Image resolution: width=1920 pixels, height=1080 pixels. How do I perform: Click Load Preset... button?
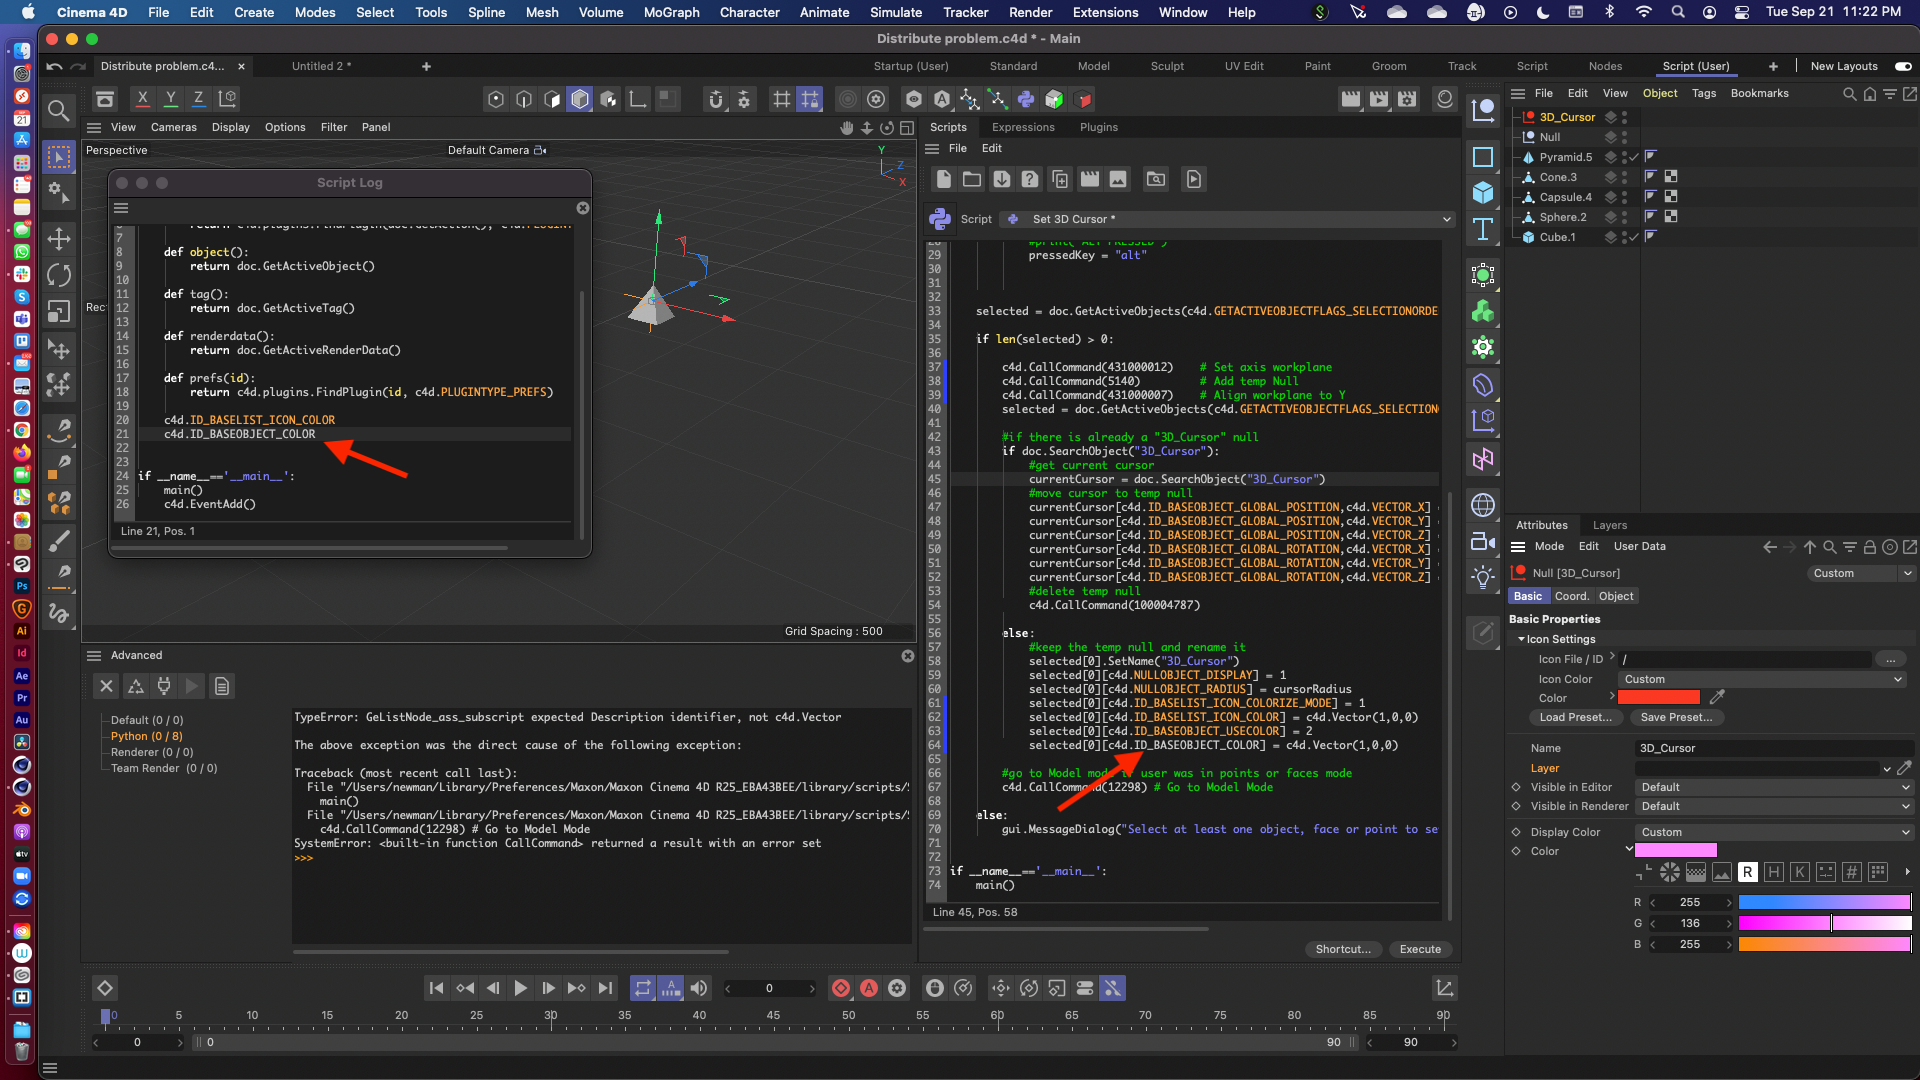point(1575,717)
